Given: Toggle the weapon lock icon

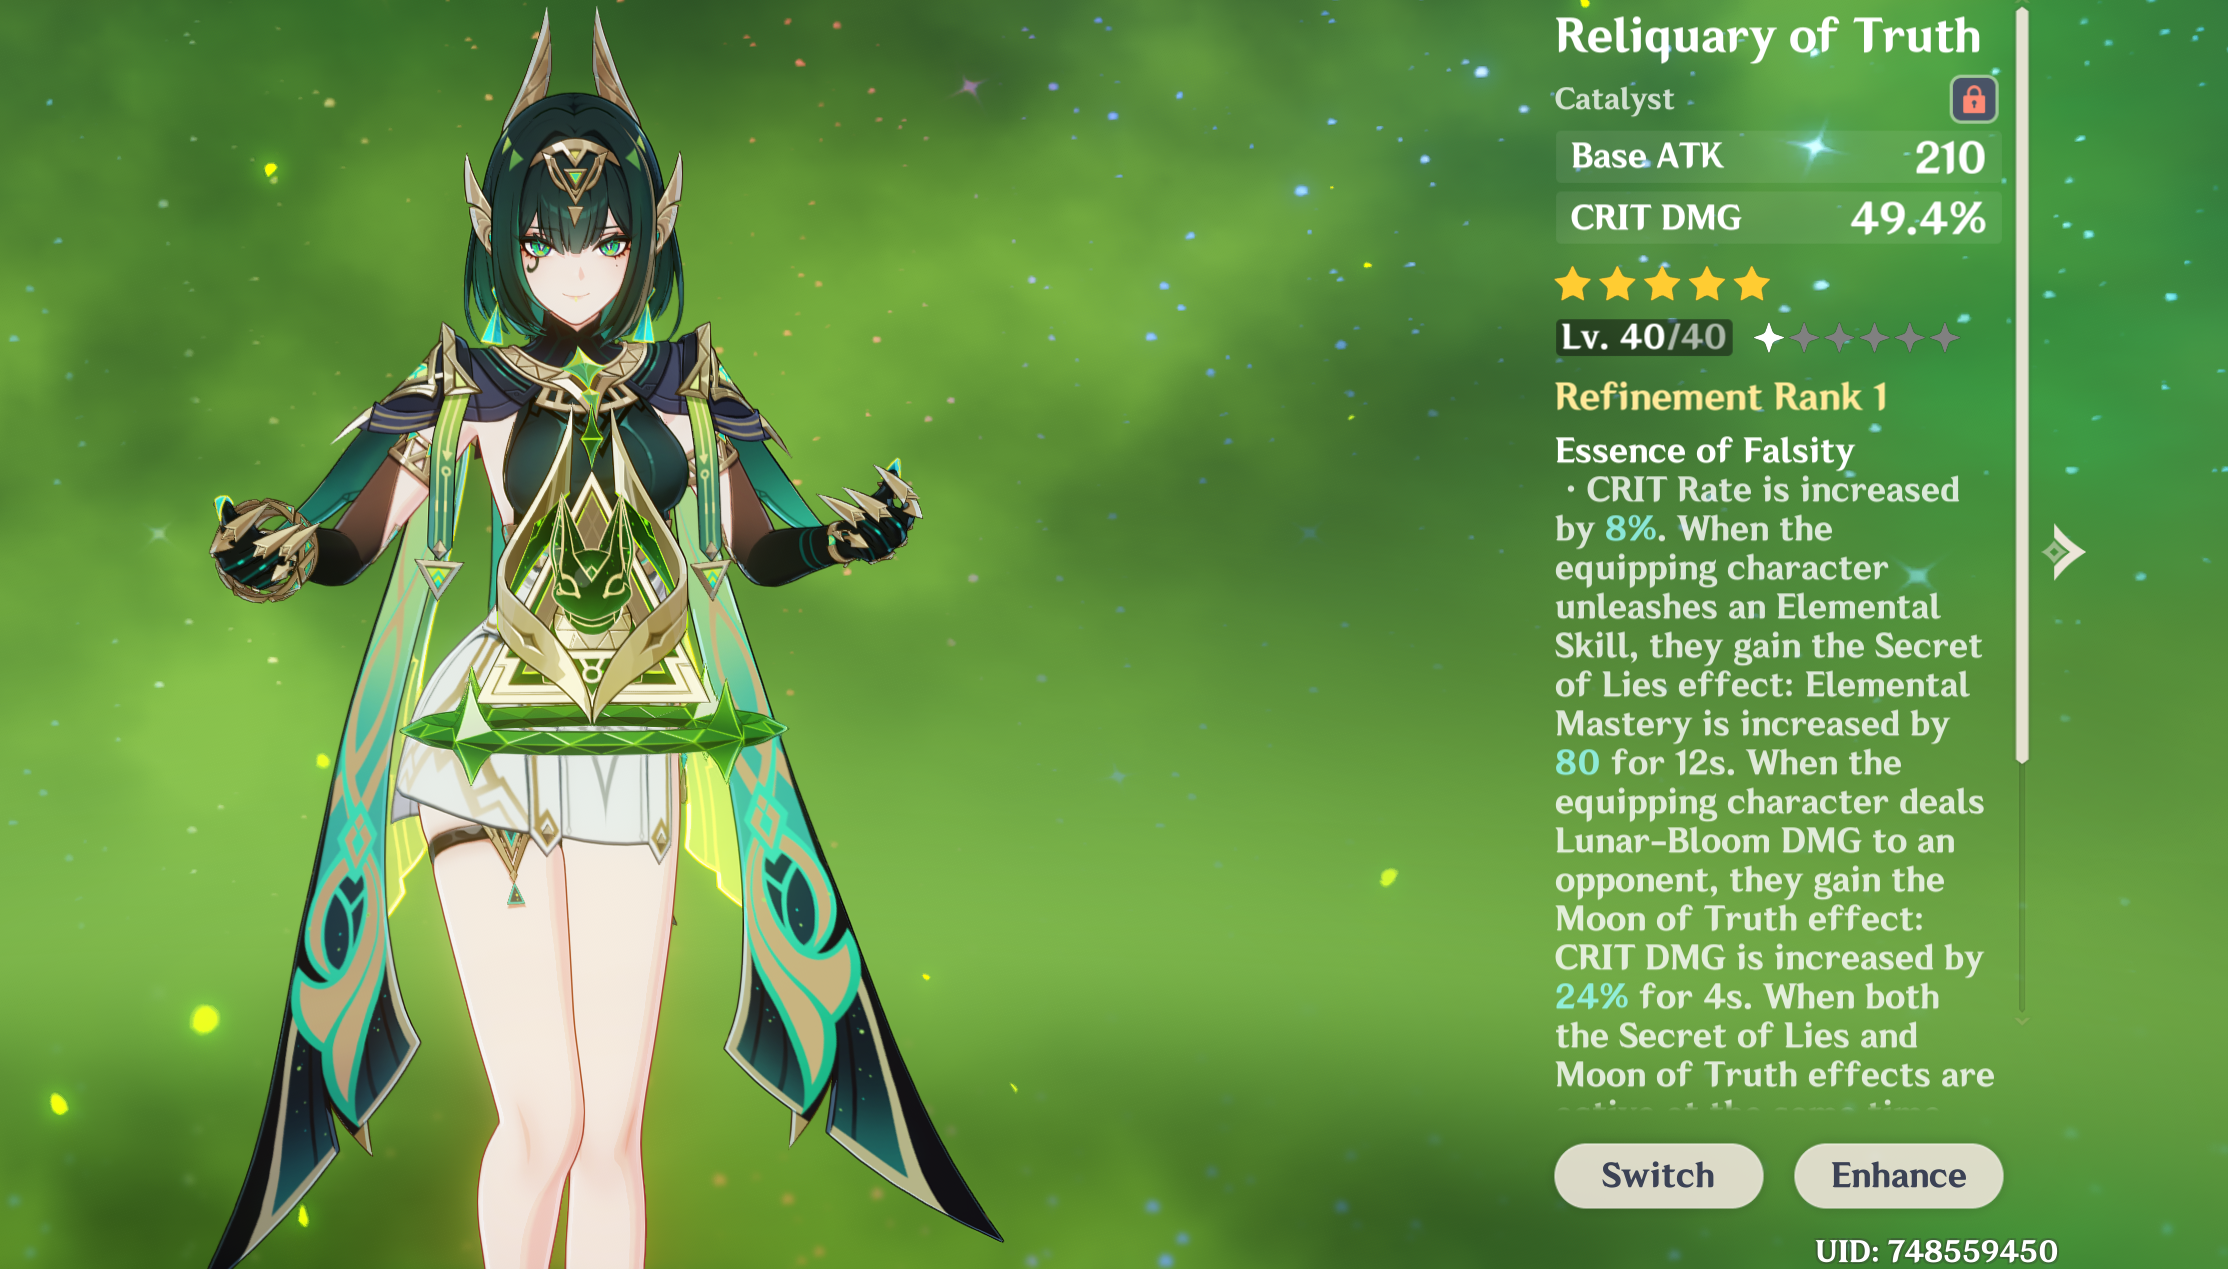Looking at the screenshot, I should pos(1973,99).
